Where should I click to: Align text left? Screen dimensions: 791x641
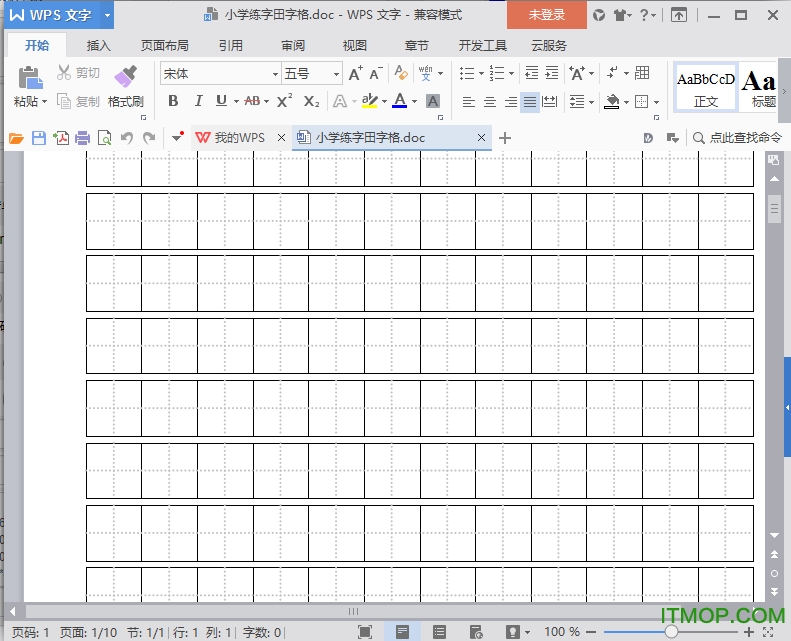[x=469, y=102]
